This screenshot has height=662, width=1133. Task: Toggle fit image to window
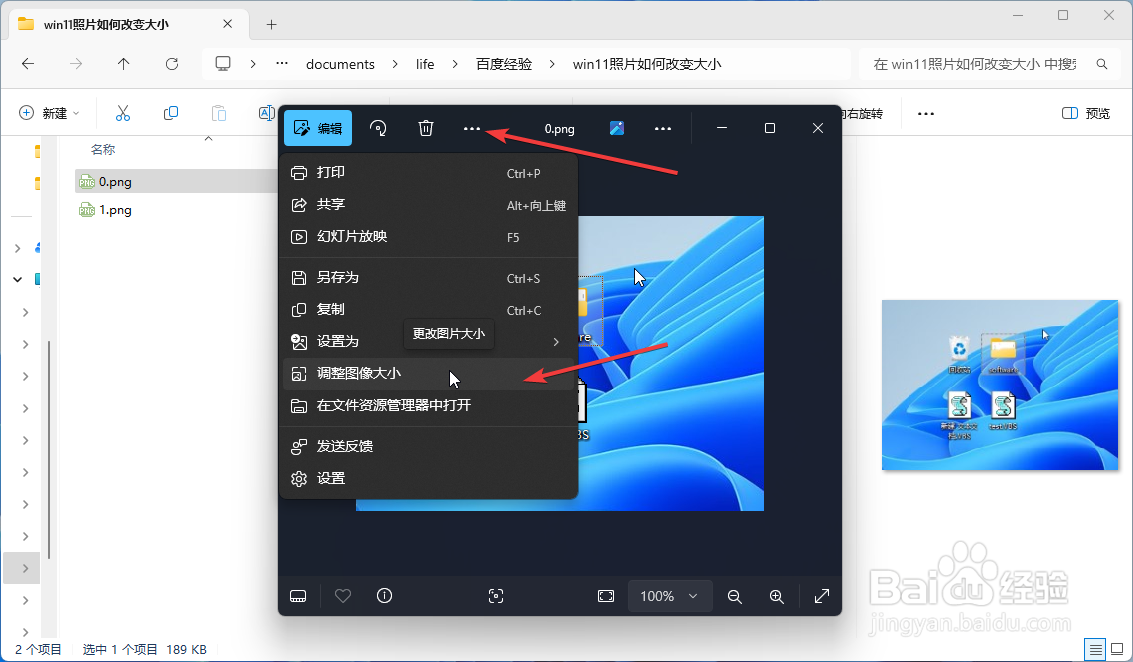606,596
